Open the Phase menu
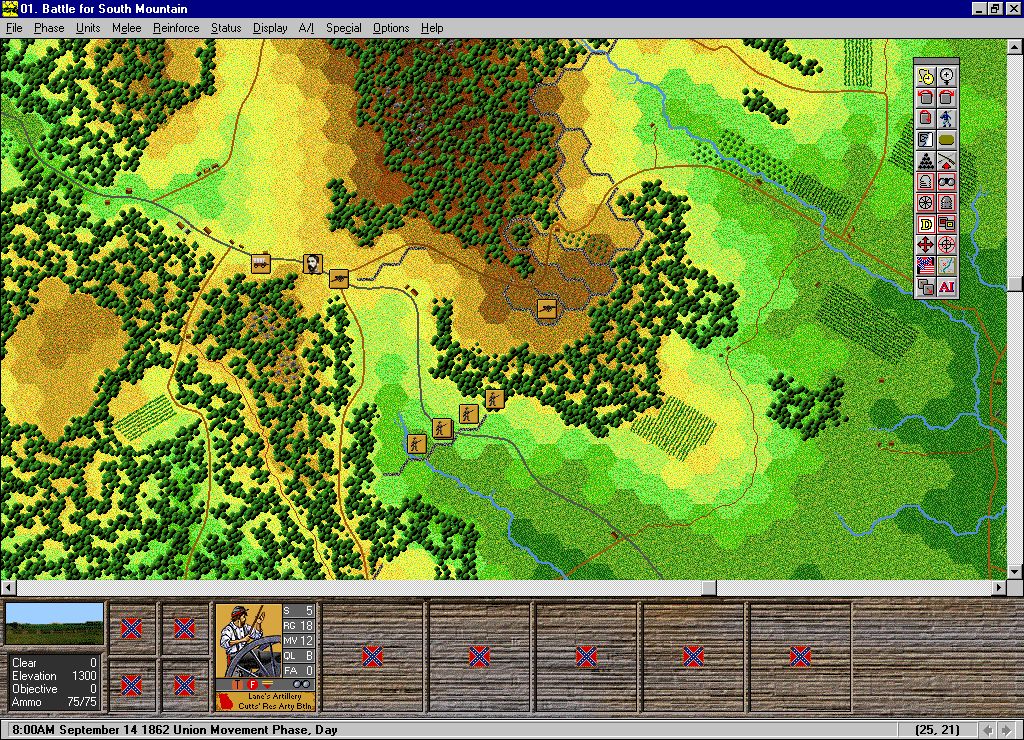This screenshot has width=1024, height=740. pyautogui.click(x=49, y=28)
